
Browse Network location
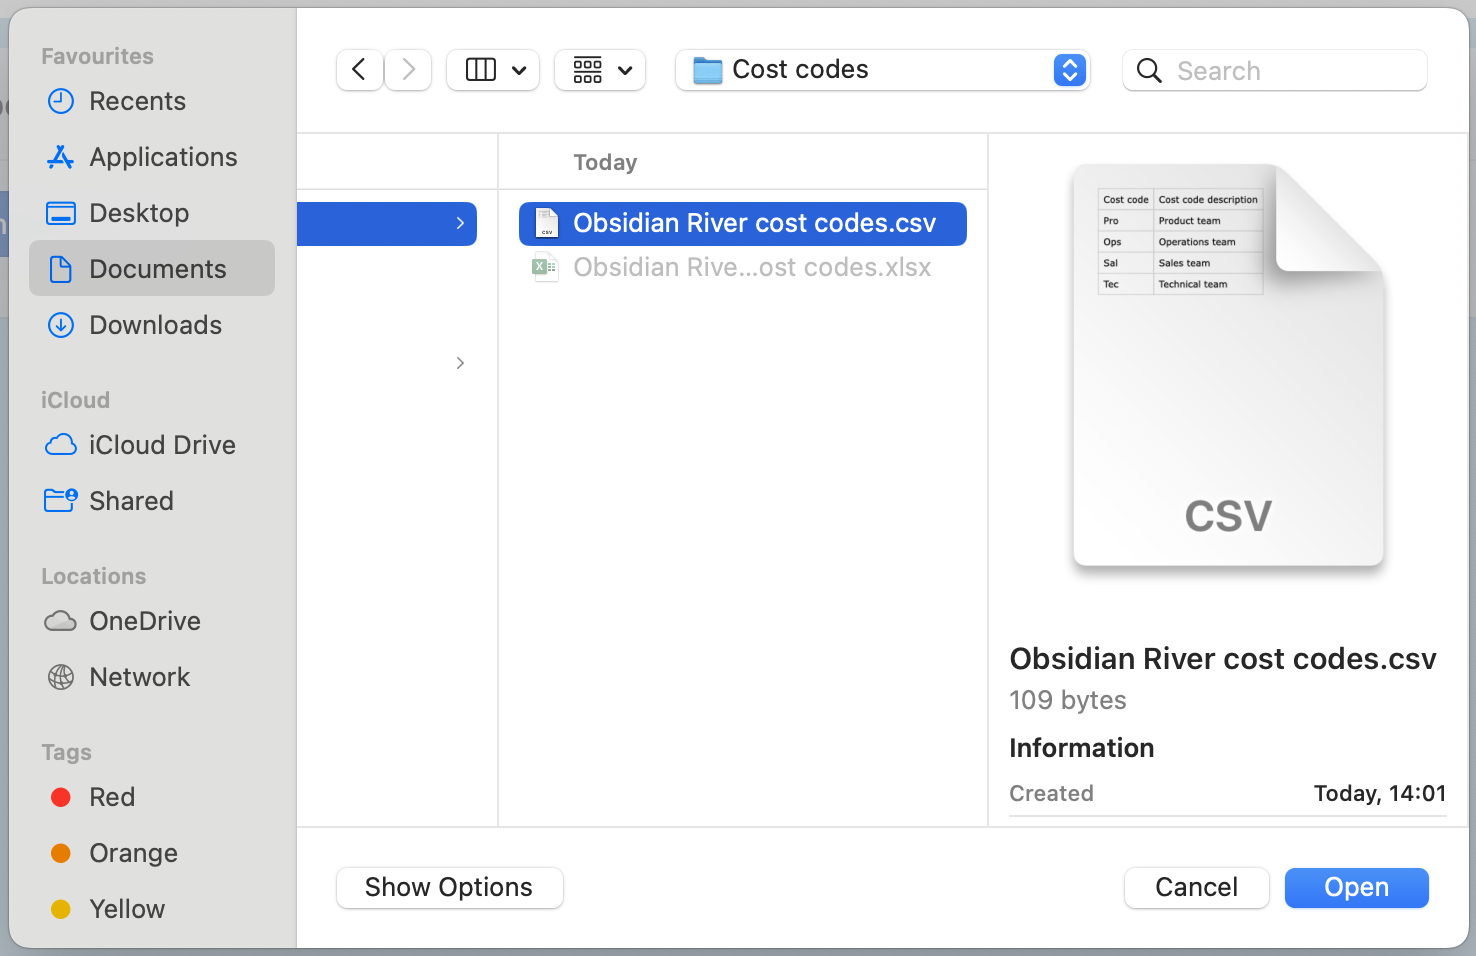[139, 677]
